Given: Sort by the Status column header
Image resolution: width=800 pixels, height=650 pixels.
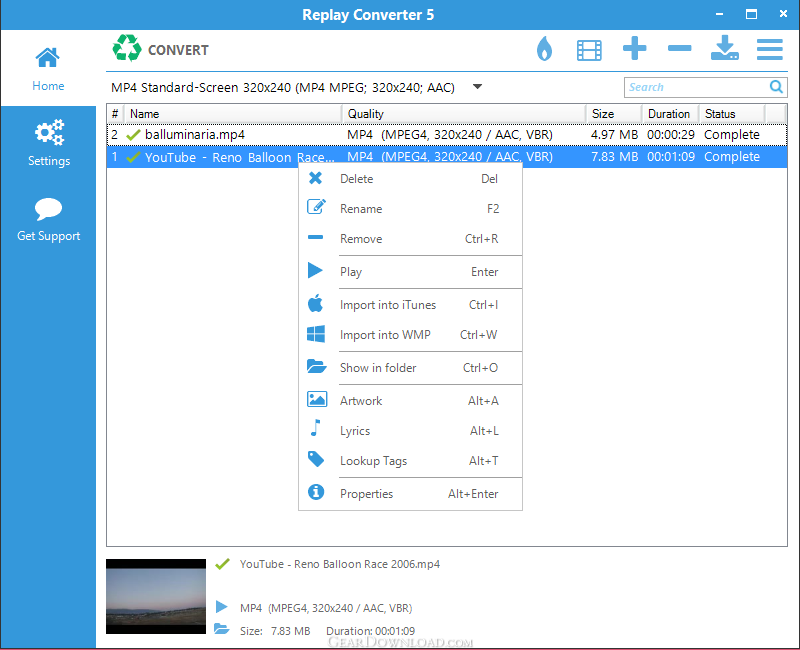Looking at the screenshot, I should 732,114.
